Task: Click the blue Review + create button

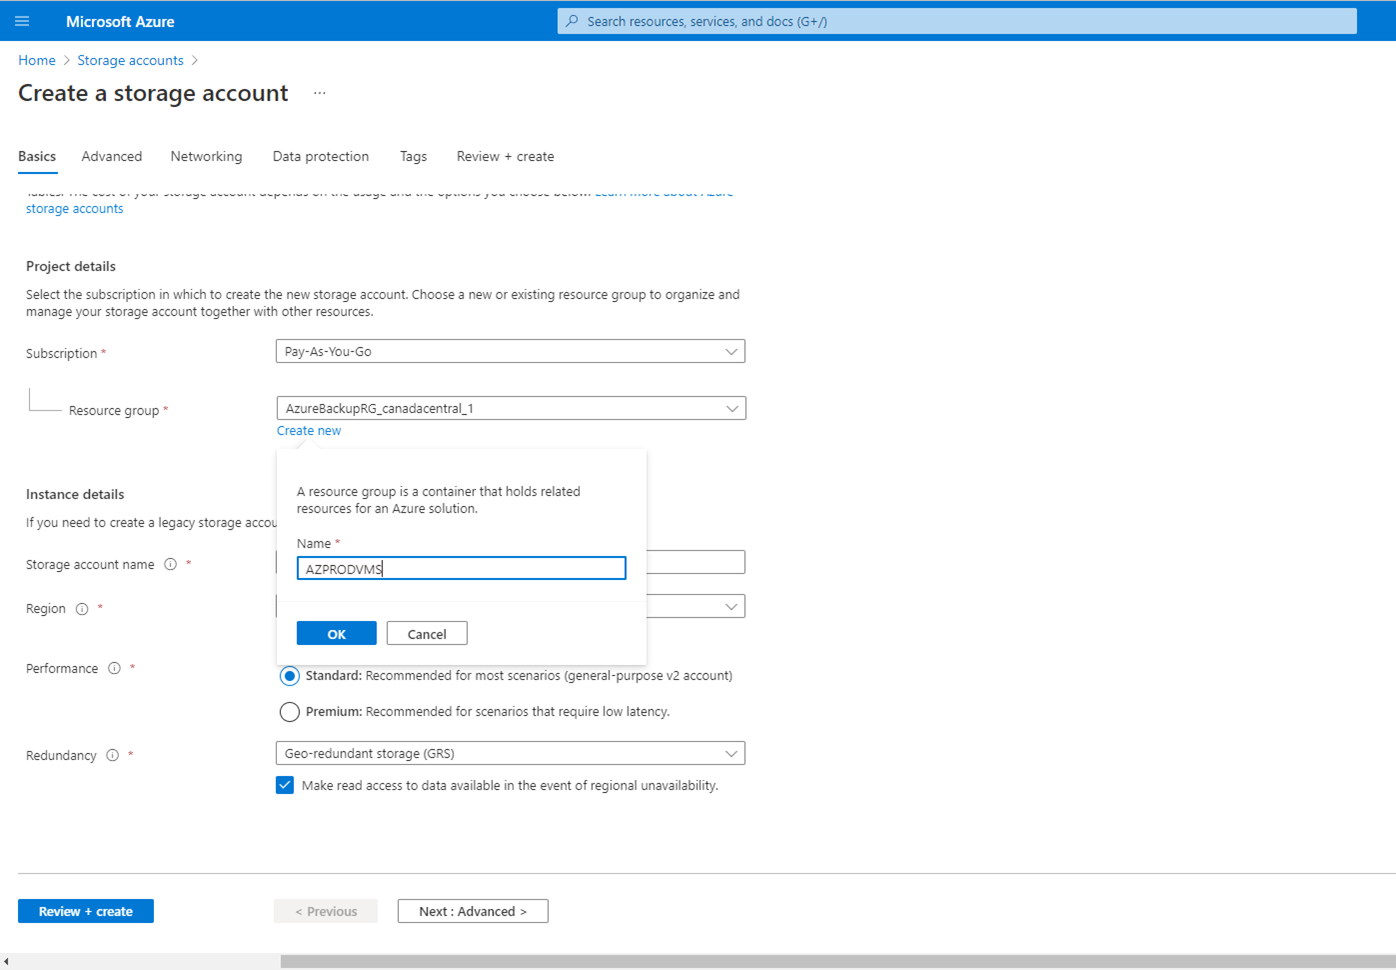Action: pos(86,911)
